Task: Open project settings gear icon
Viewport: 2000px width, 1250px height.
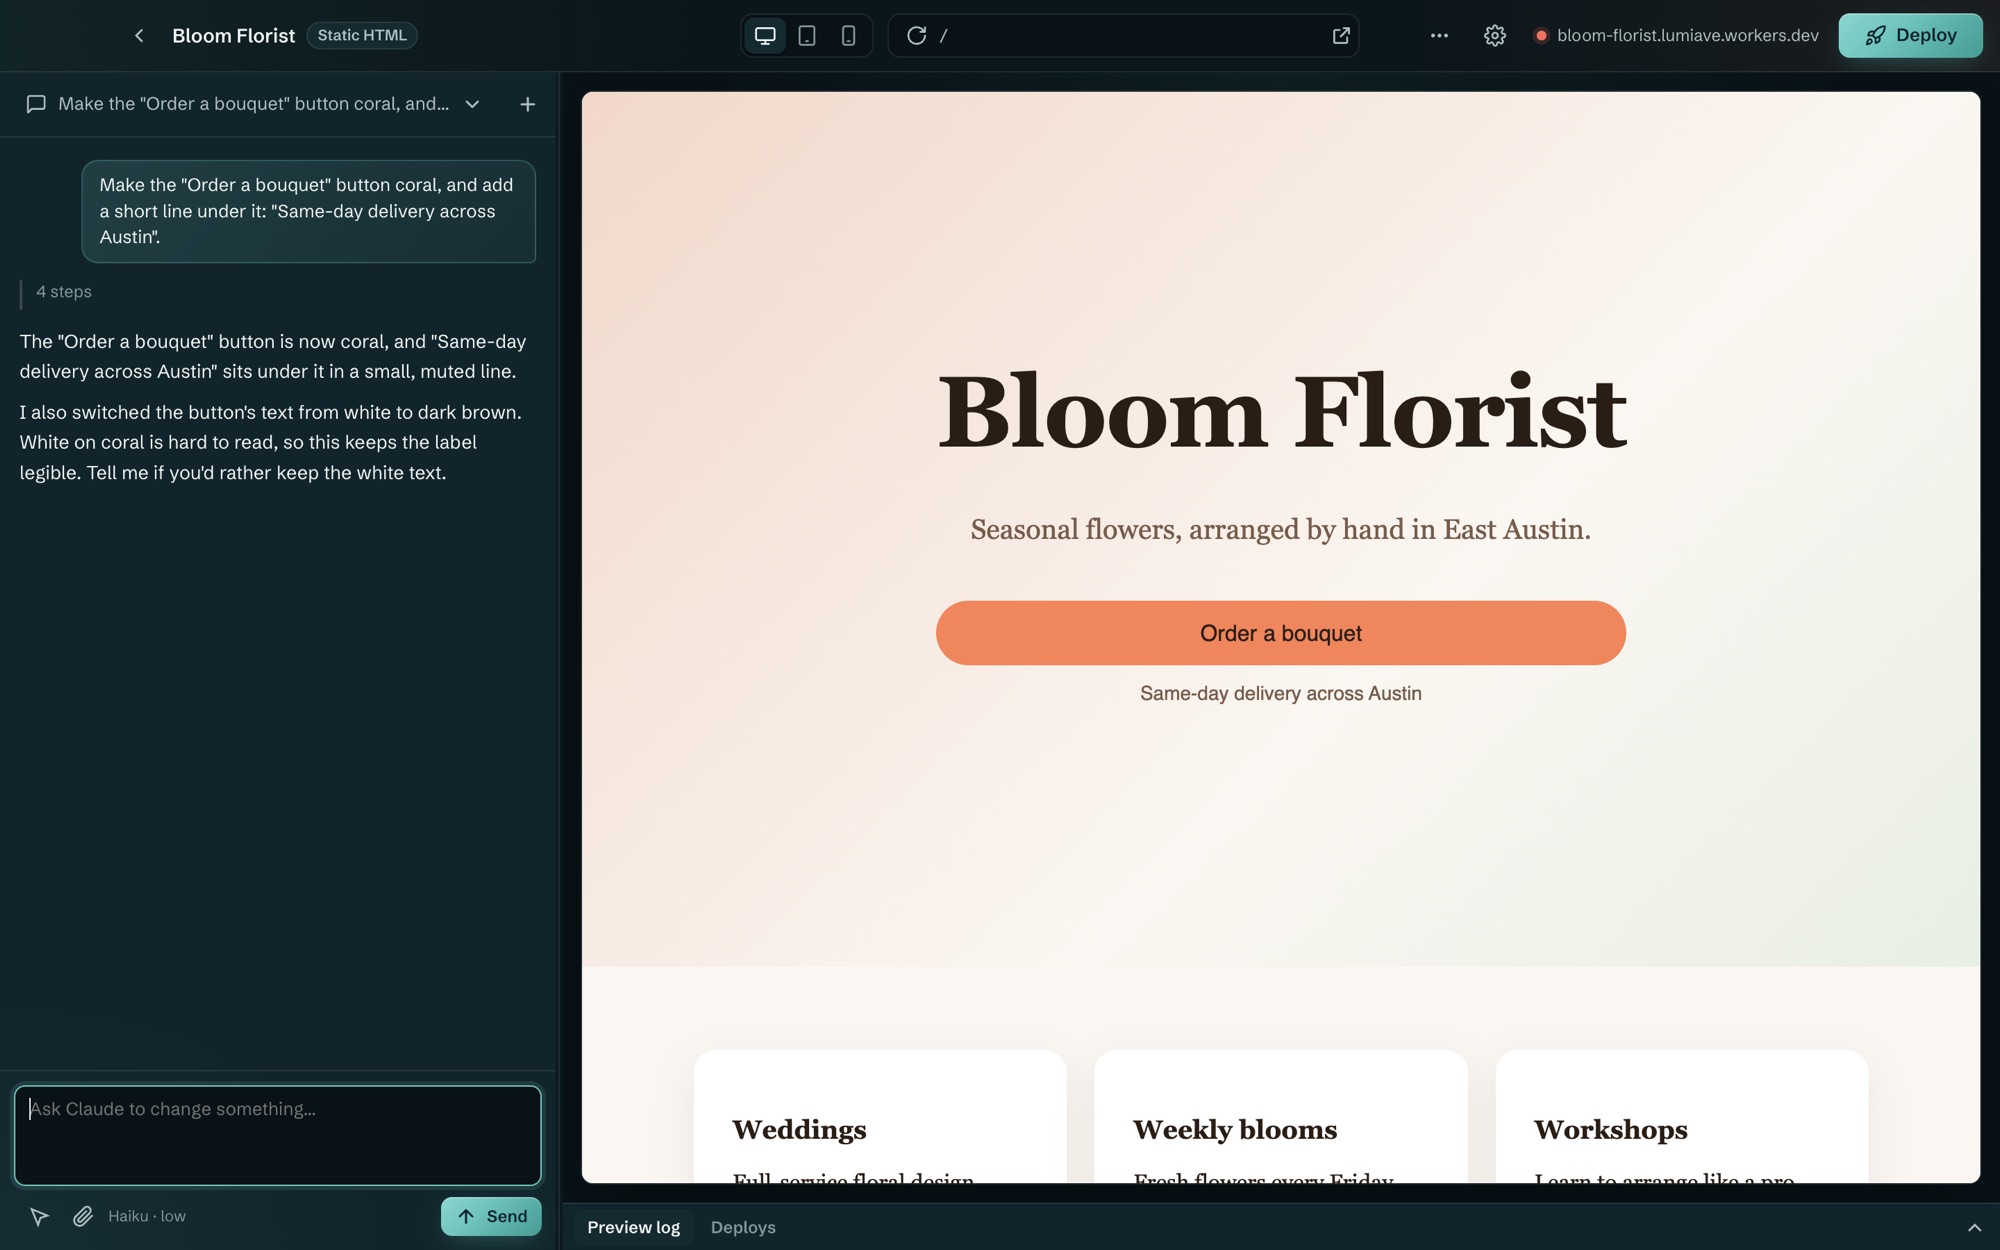Action: coord(1494,36)
